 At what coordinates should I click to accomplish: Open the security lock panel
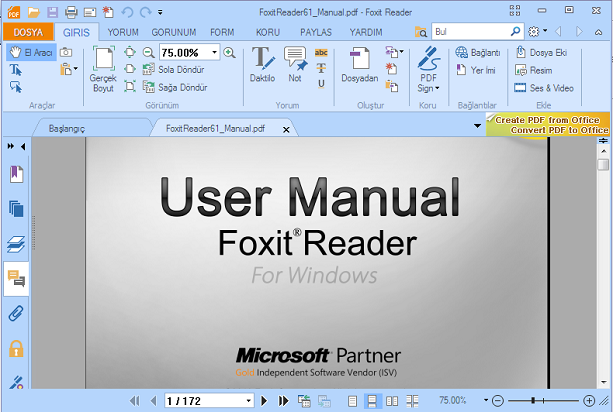16,348
